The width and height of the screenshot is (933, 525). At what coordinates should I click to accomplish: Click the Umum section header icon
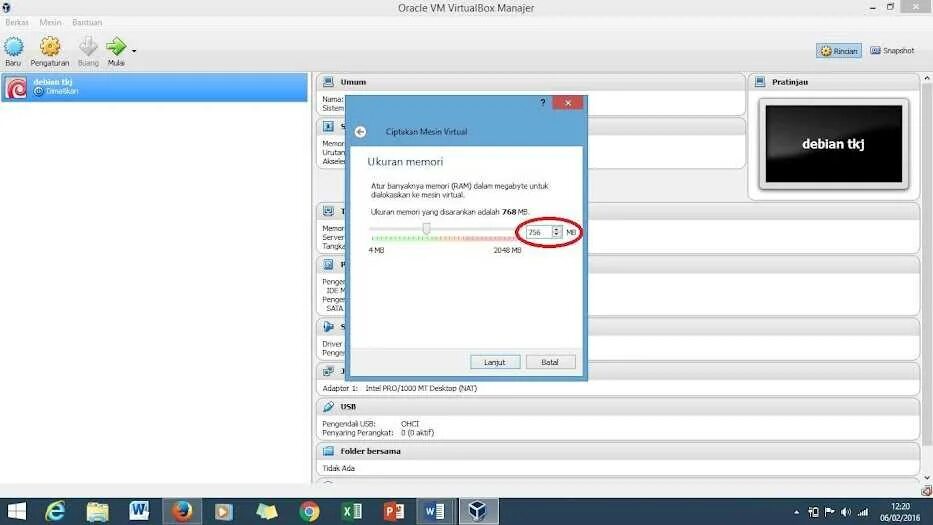coord(328,82)
